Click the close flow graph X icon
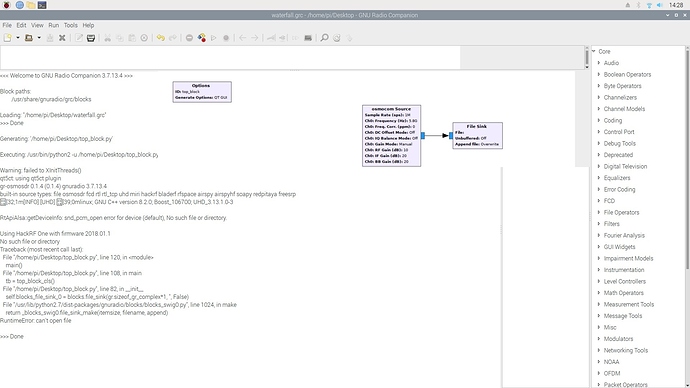This screenshot has height=388, width=690. 62,38
